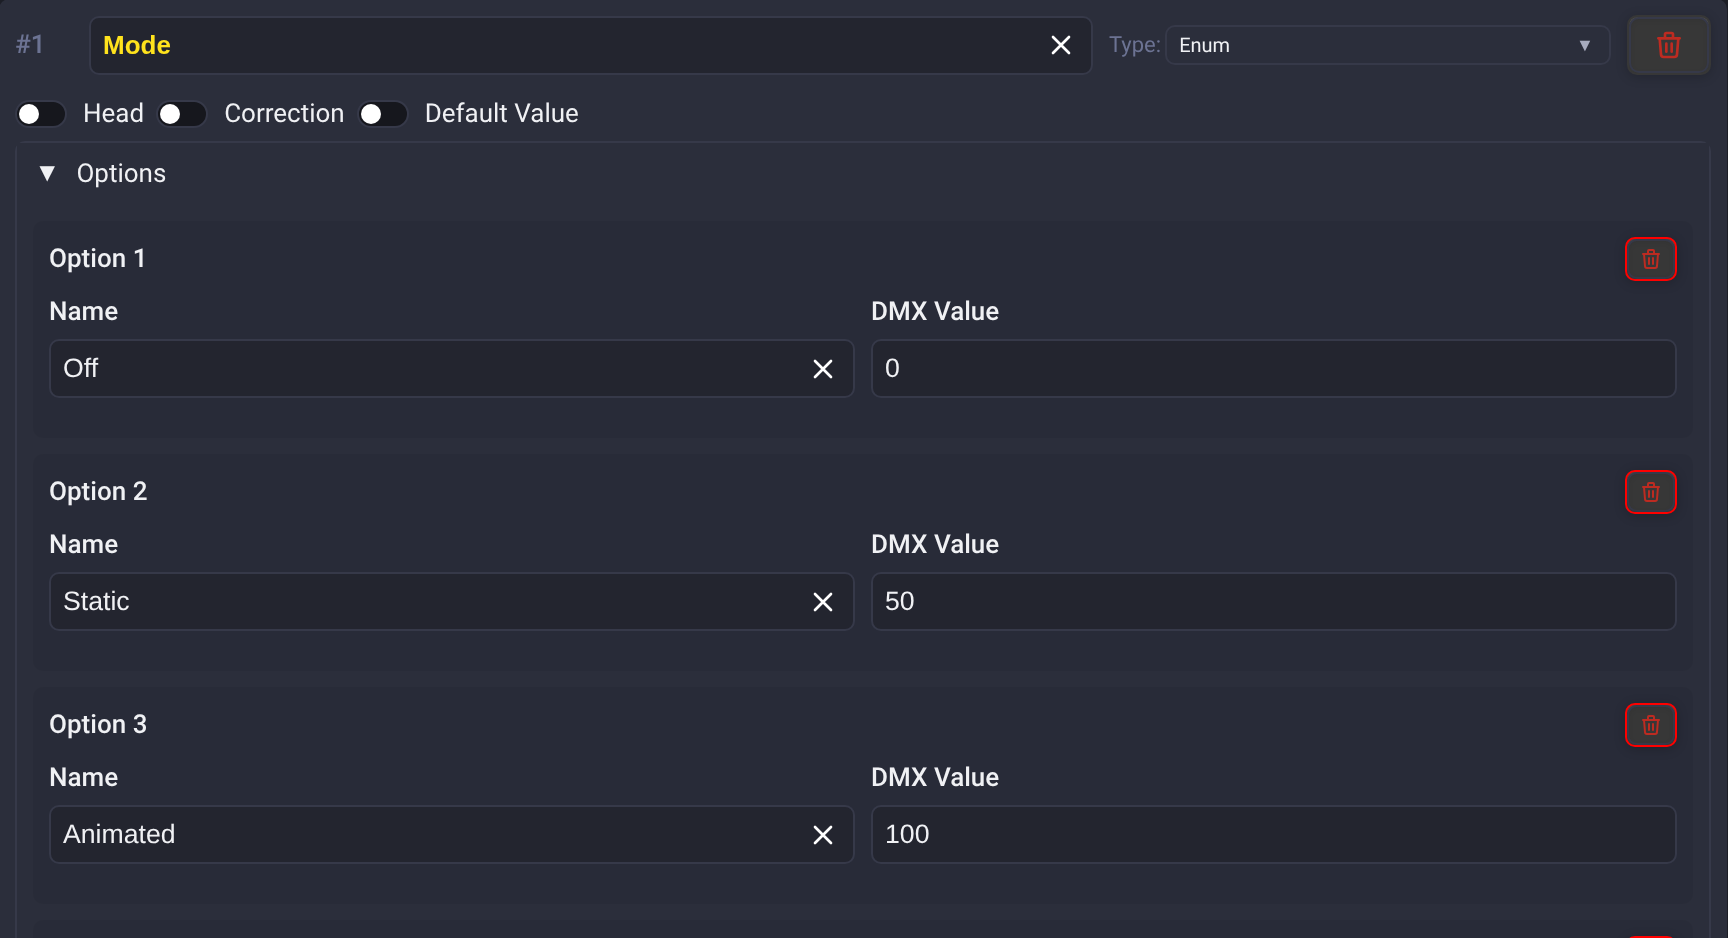Screen dimensions: 1728x938
Task: Turn on the Default Value switch
Action: (383, 114)
